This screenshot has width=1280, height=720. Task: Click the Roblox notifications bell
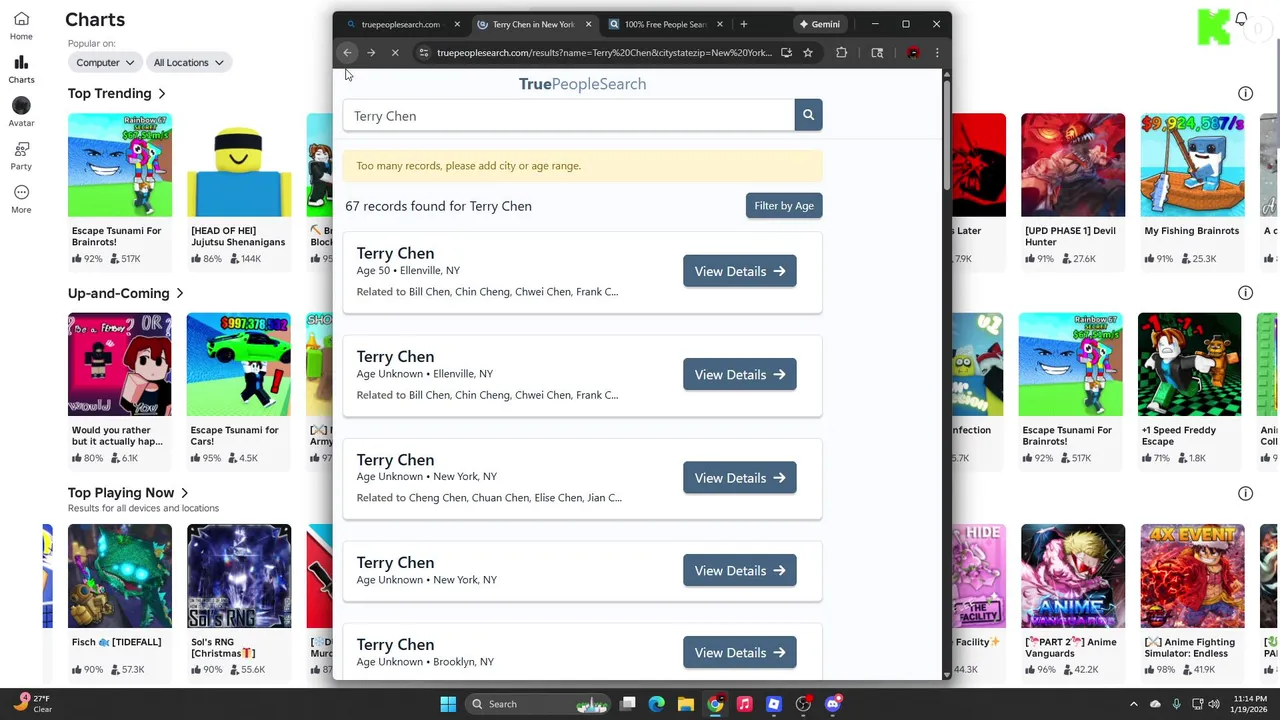click(1241, 19)
